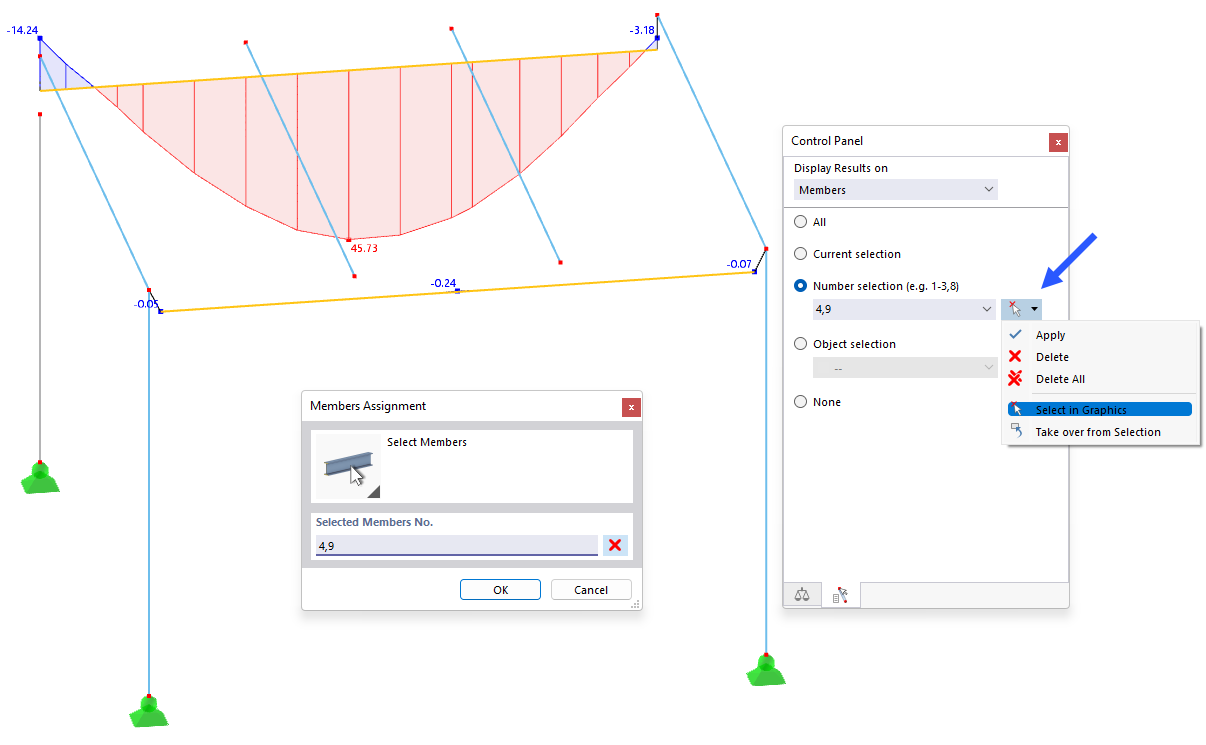Click the Delete All double-X icon

point(1016,378)
